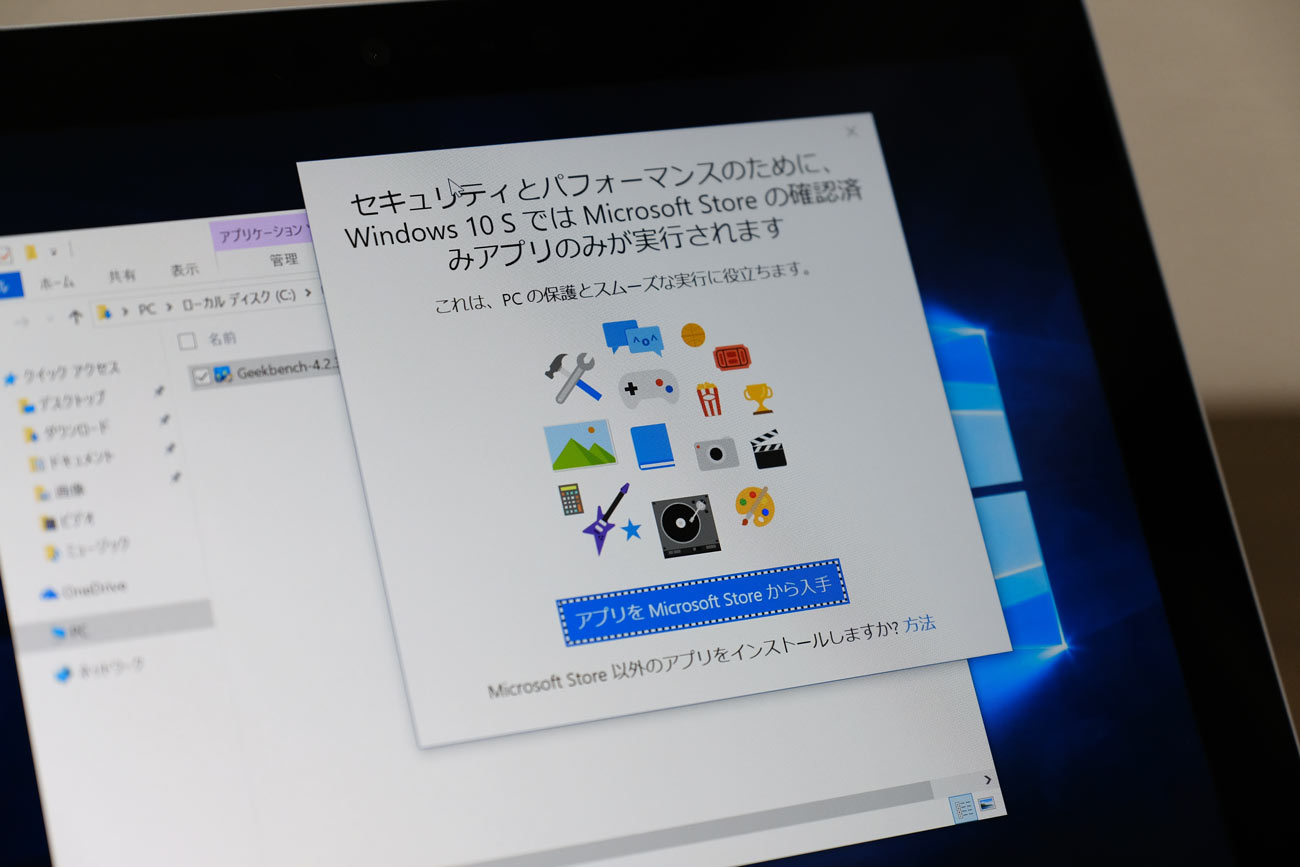The height and width of the screenshot is (867, 1300).
Task: Open the quick access toolbar dropdown arrow
Action: point(53,251)
